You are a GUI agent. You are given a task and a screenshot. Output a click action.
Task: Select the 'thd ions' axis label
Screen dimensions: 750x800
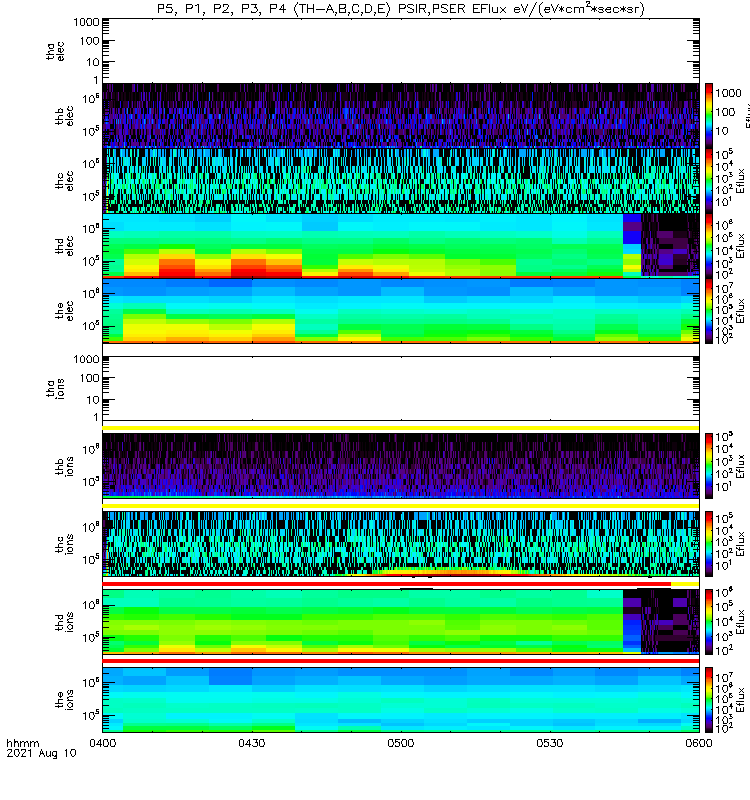point(64,622)
